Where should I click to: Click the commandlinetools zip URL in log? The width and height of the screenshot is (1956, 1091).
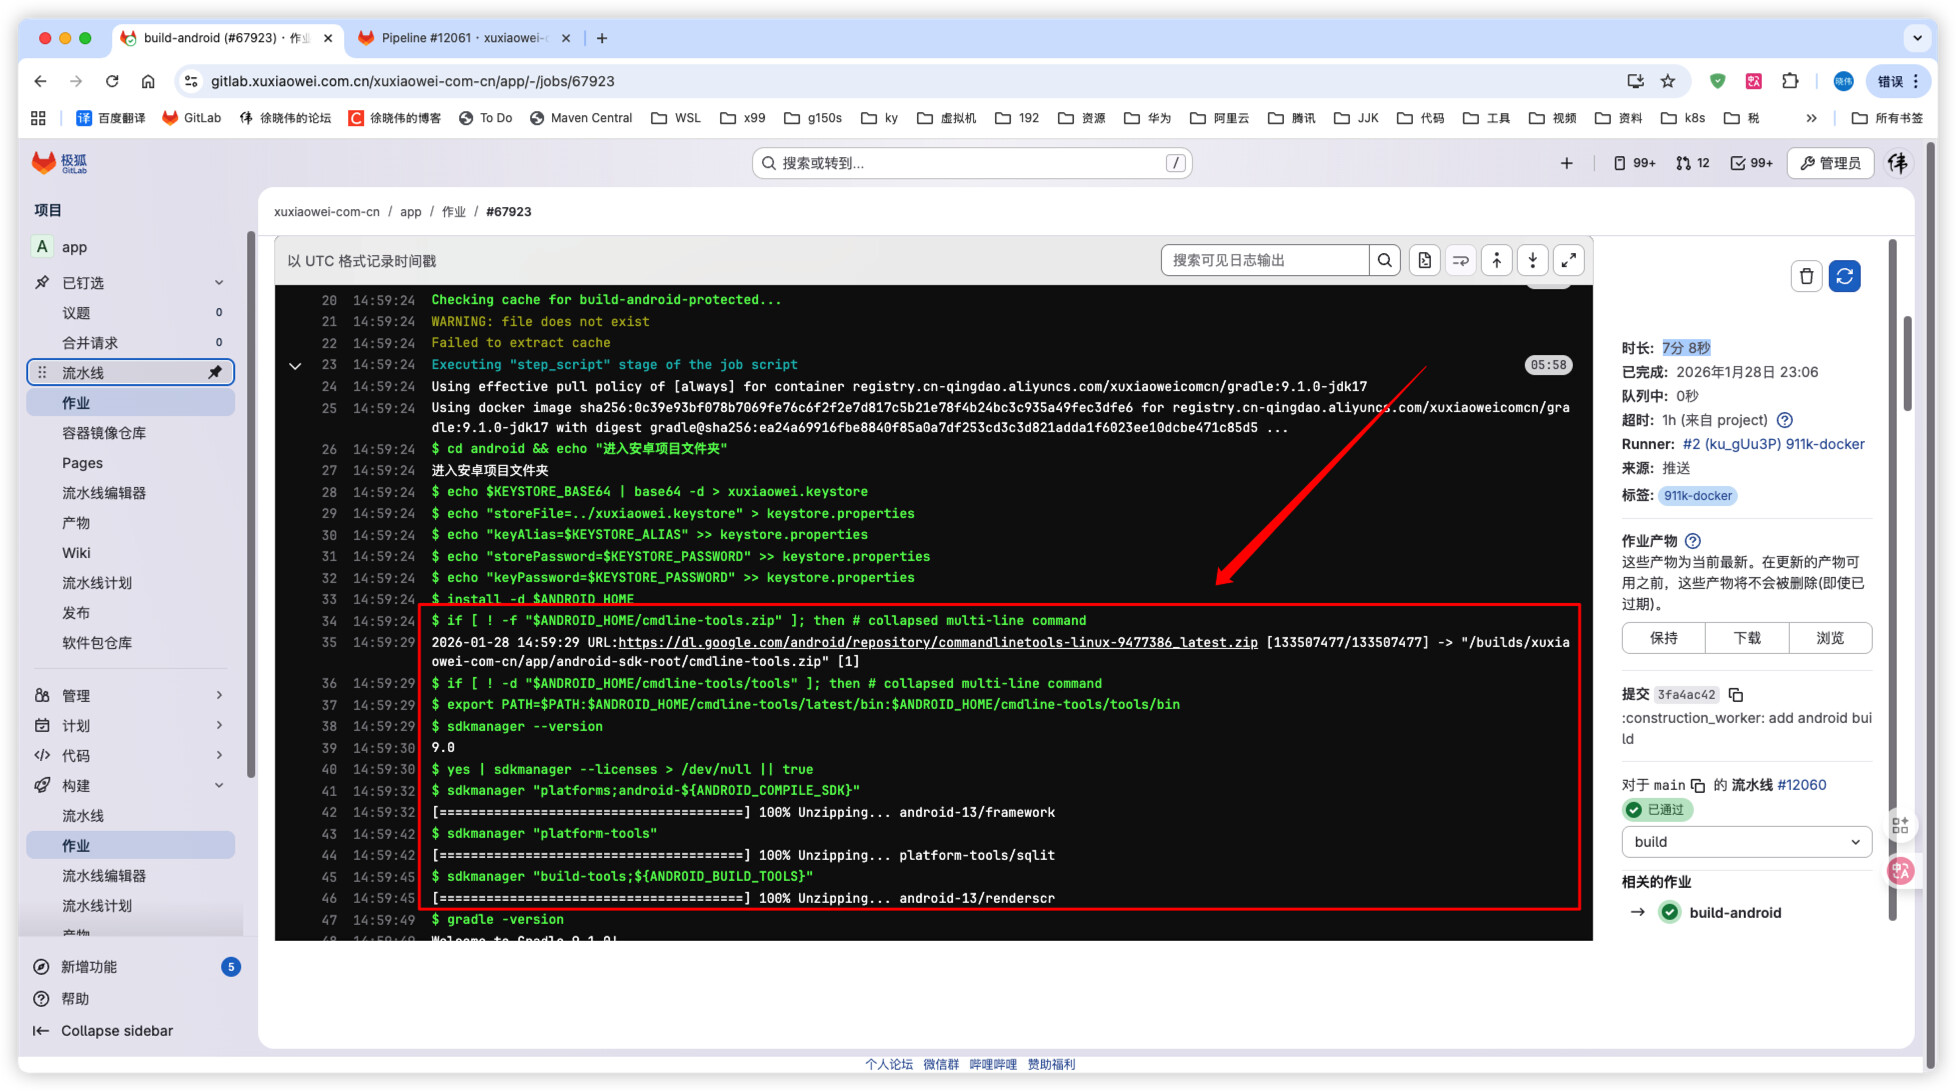937,642
